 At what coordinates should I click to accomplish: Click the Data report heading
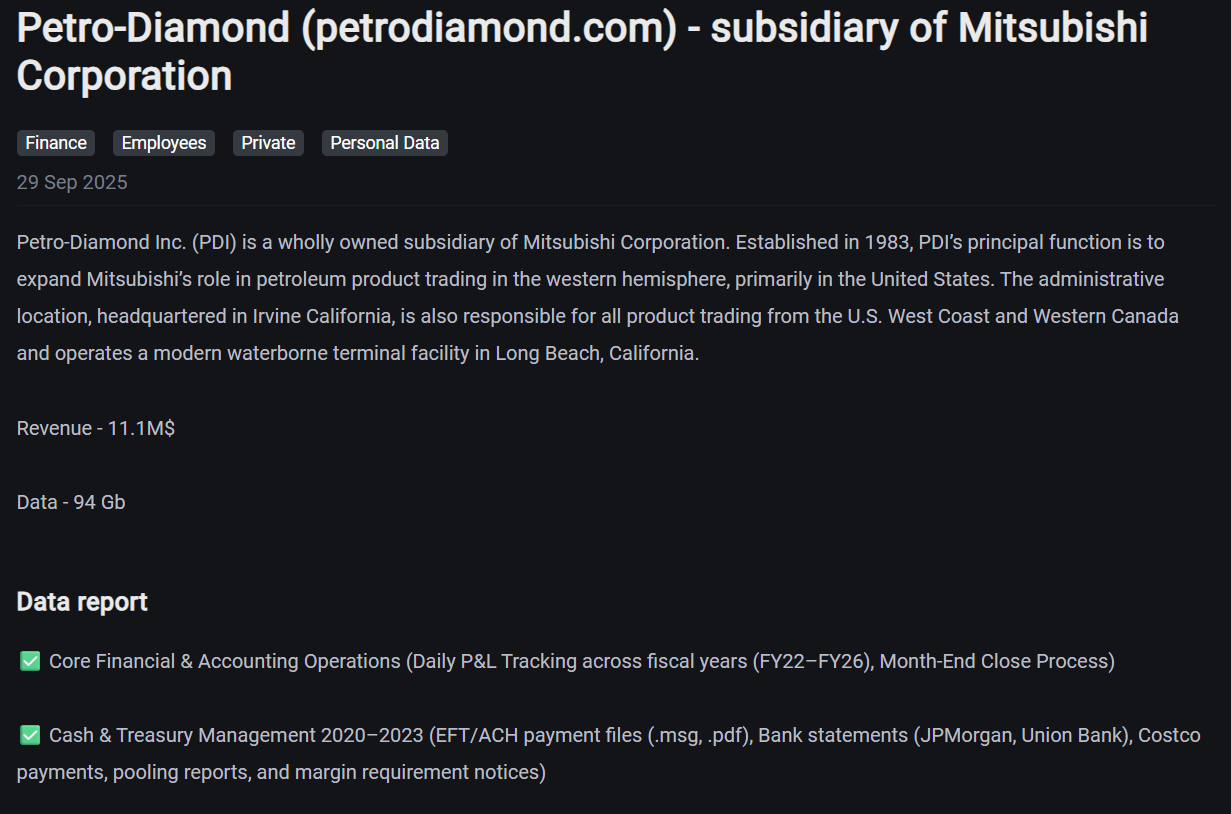pos(82,602)
